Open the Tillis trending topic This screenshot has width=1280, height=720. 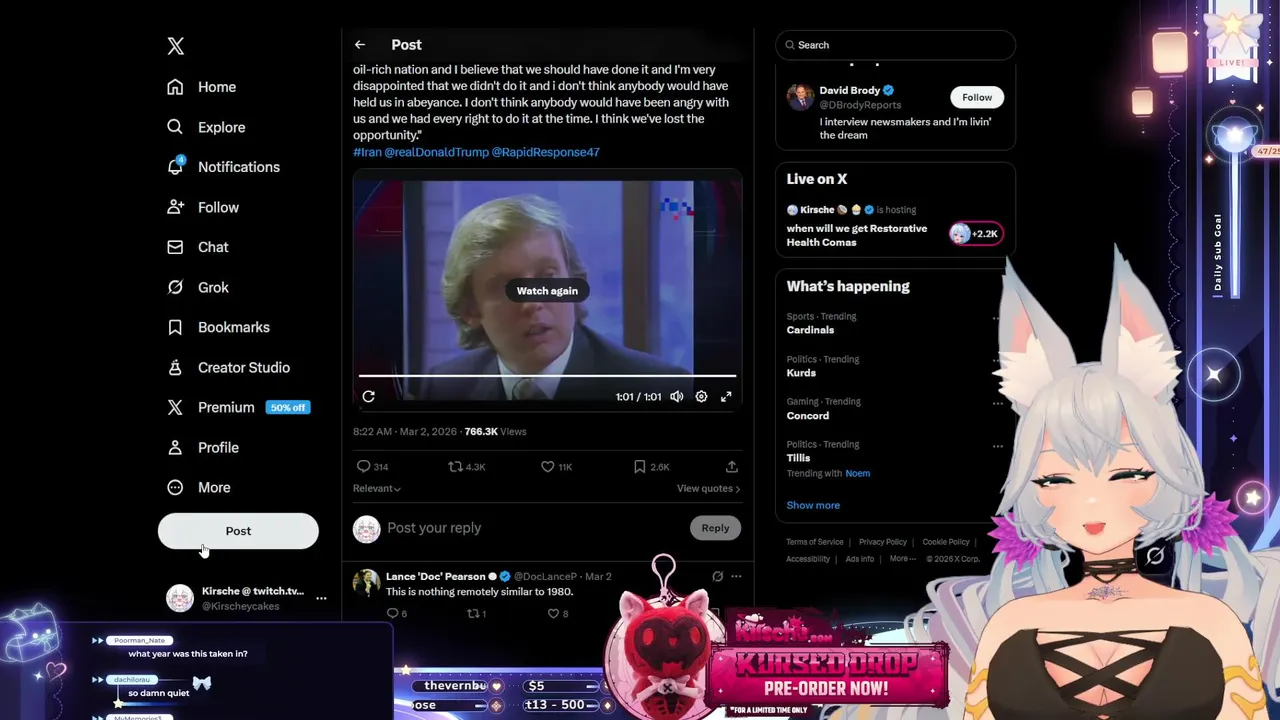point(798,458)
